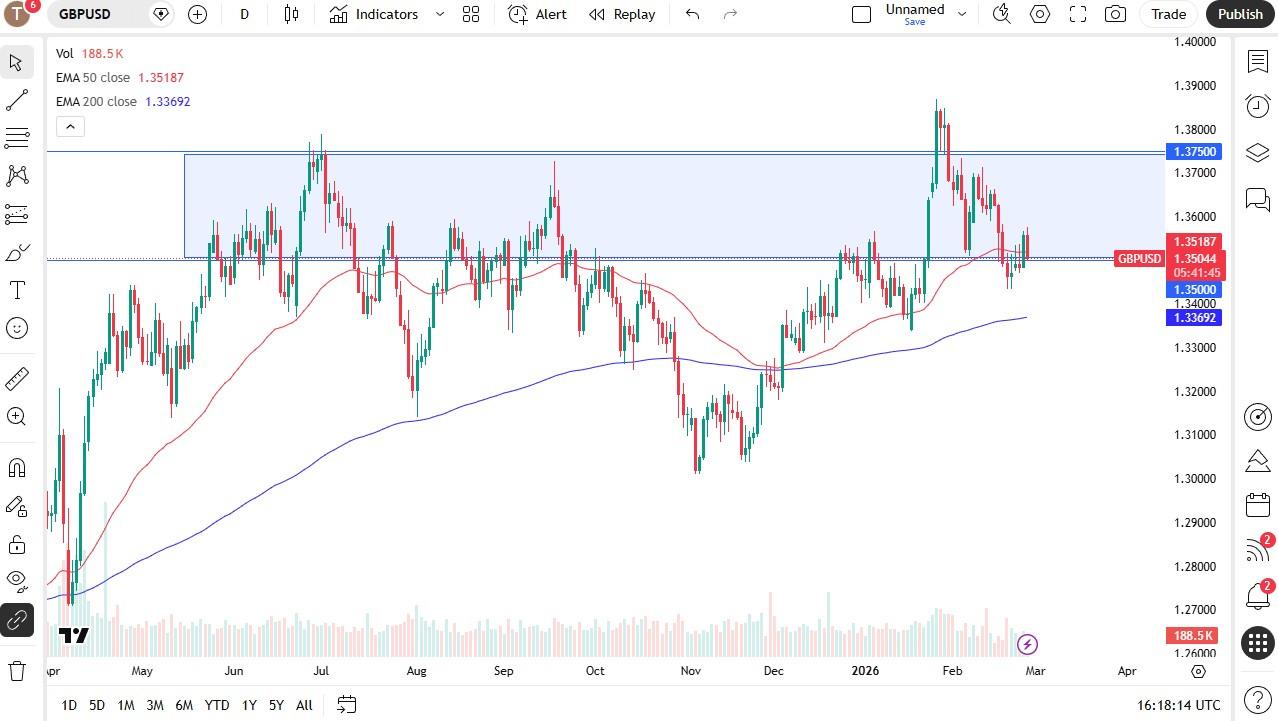The height and width of the screenshot is (721, 1278).
Task: Select the trend line drawing tool
Action: tap(16, 99)
